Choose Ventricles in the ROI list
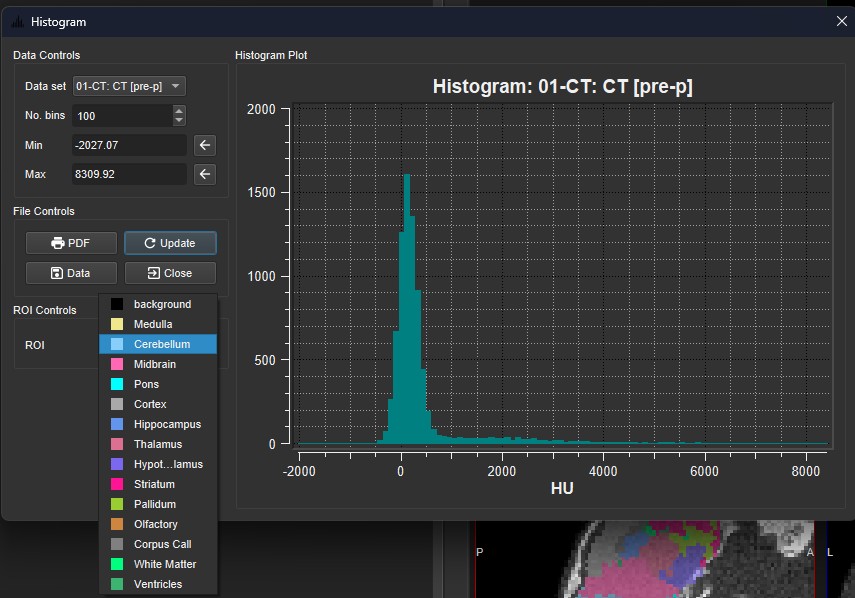 (158, 584)
